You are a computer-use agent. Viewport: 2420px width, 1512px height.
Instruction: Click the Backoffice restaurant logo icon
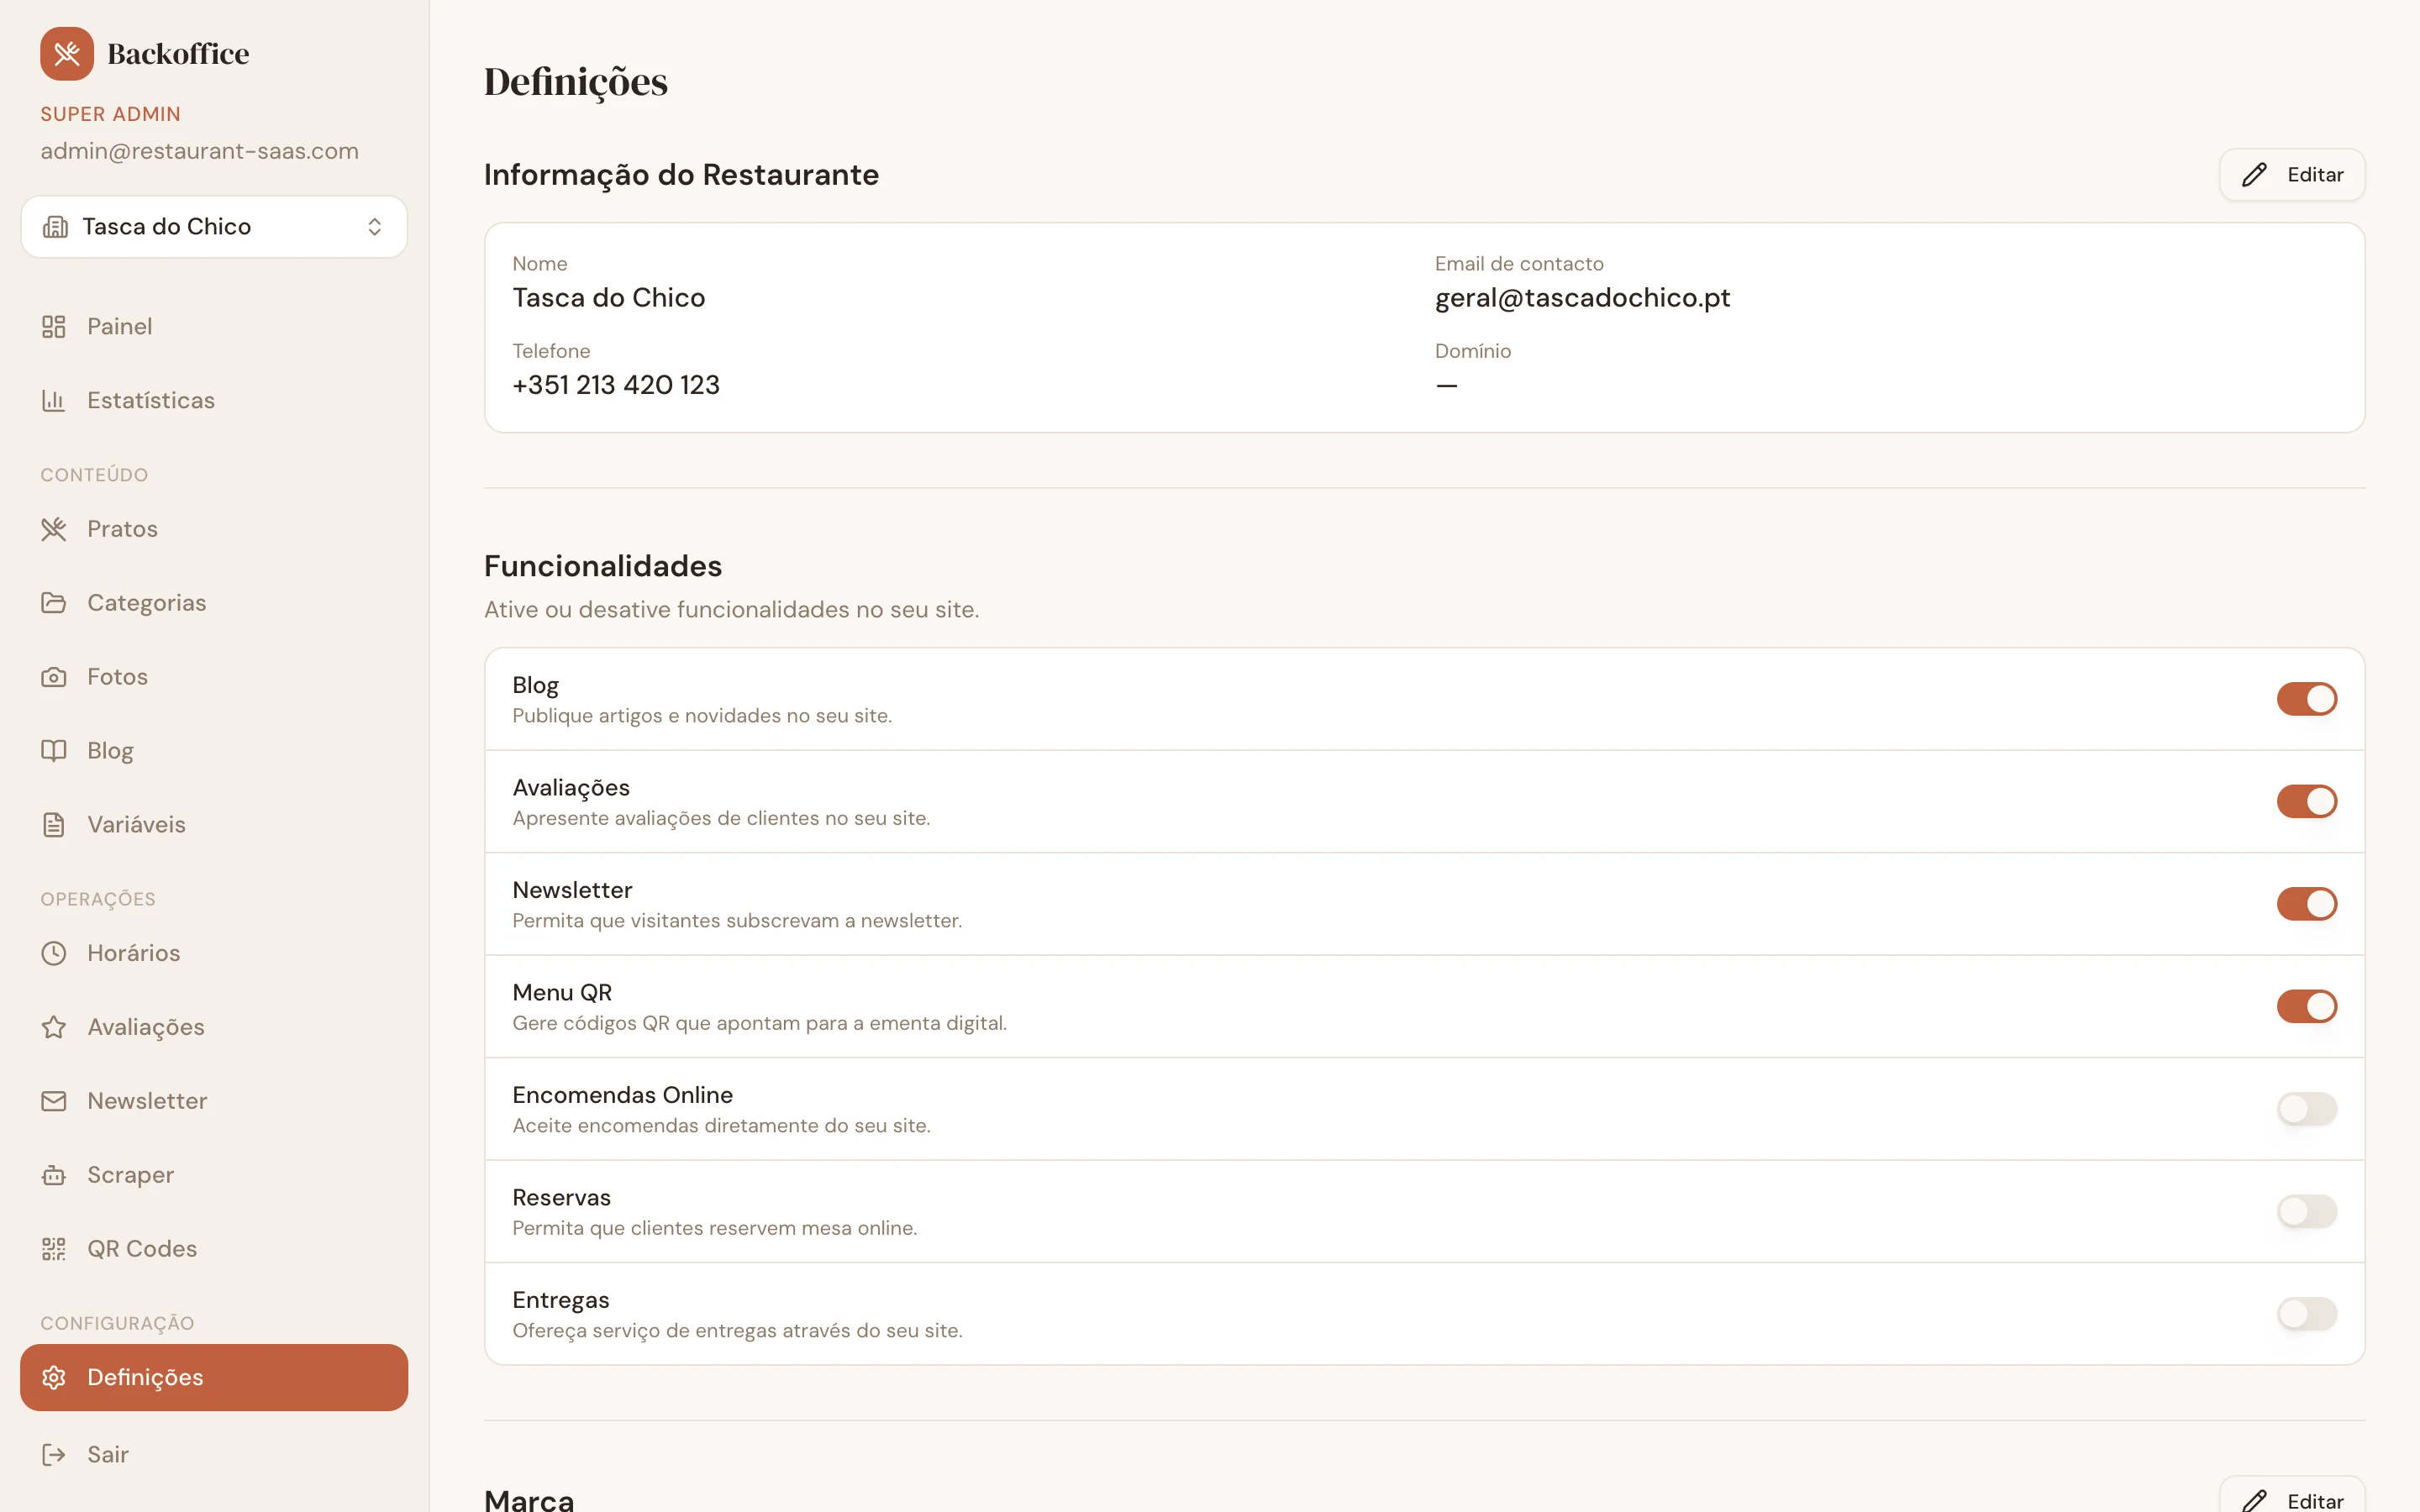pos(66,53)
